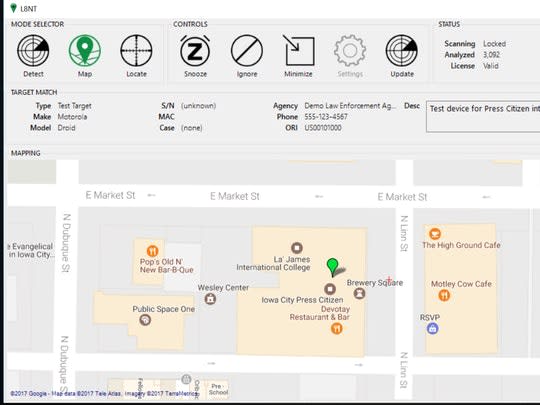Viewport: 540px width, 405px height.
Task: Click the Case value (none)
Action: click(191, 128)
